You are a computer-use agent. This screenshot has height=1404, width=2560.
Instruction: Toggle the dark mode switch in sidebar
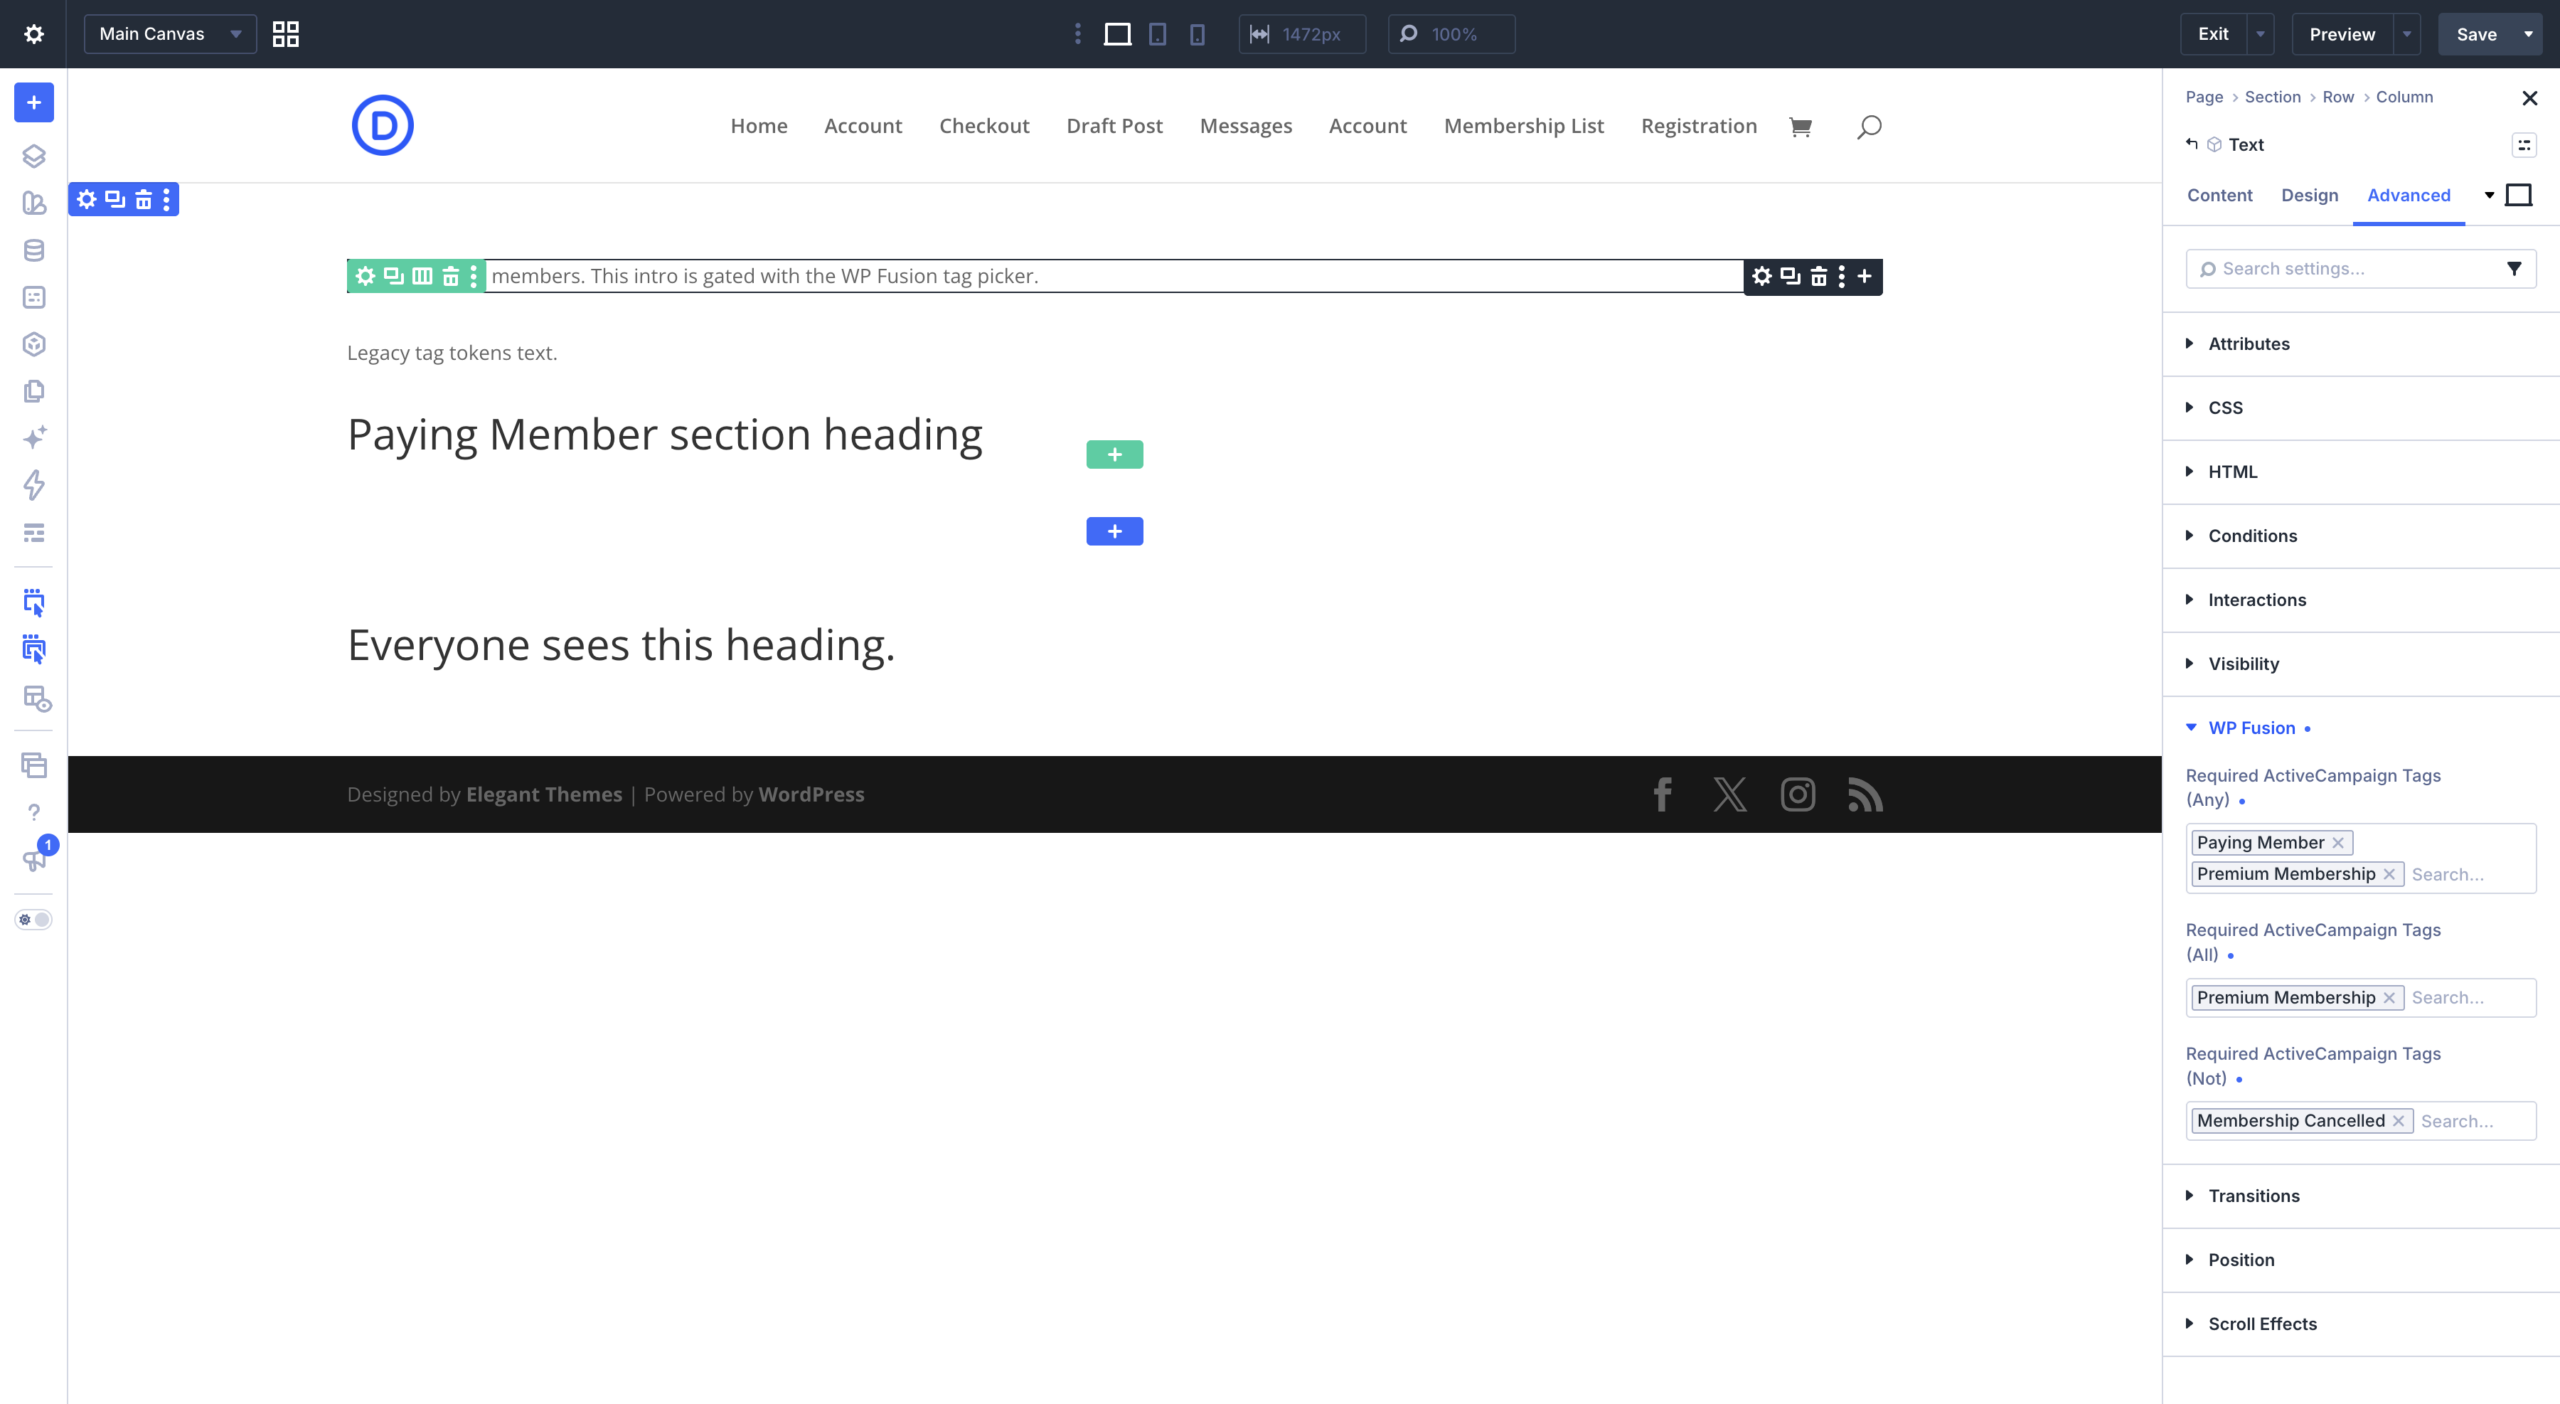pyautogui.click(x=34, y=920)
